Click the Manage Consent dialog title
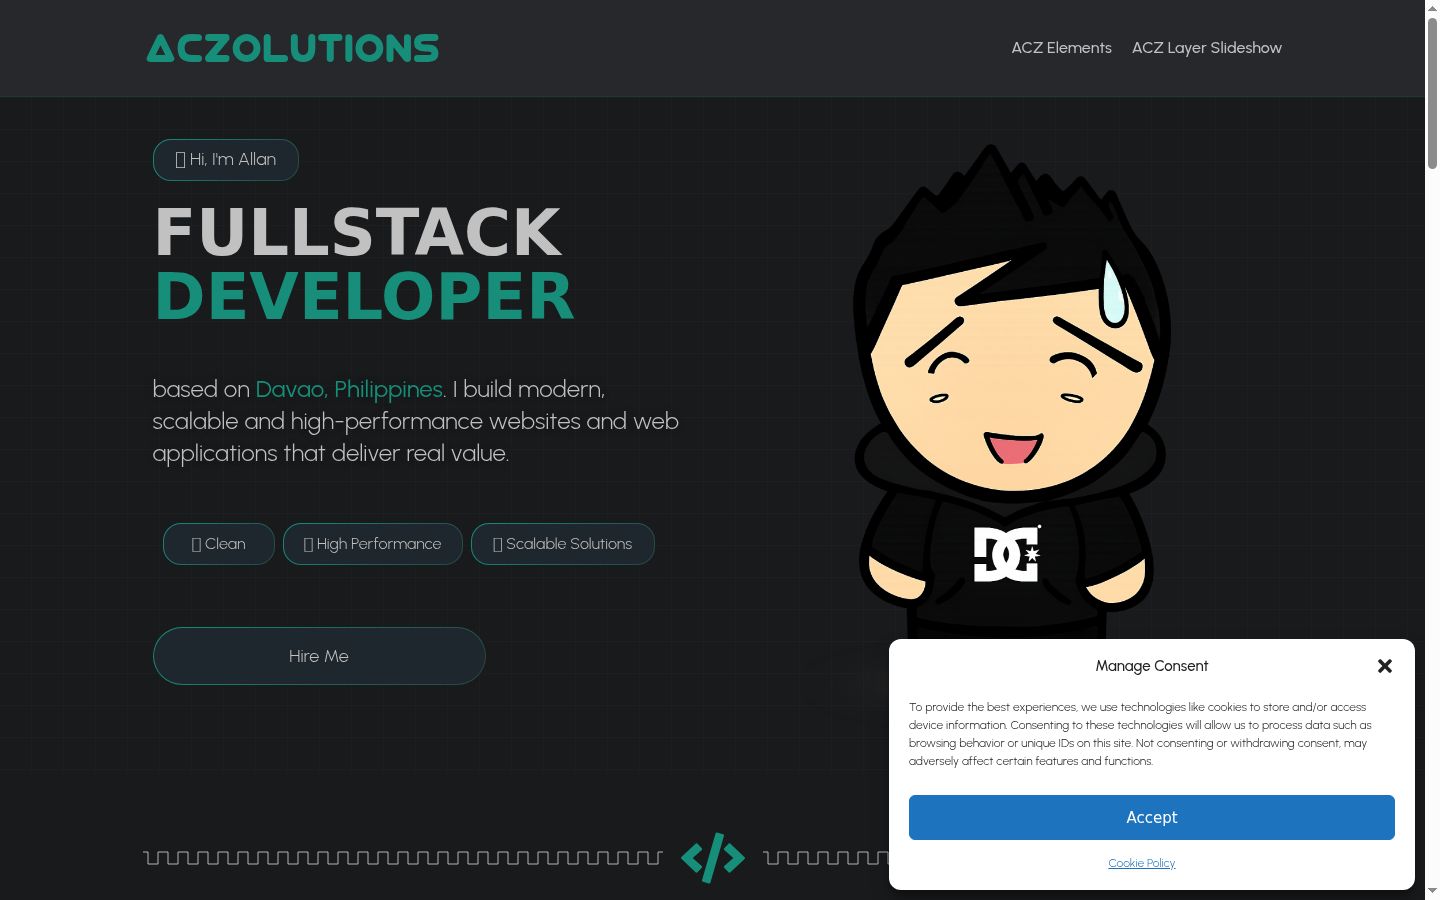This screenshot has height=900, width=1440. 1152,666
